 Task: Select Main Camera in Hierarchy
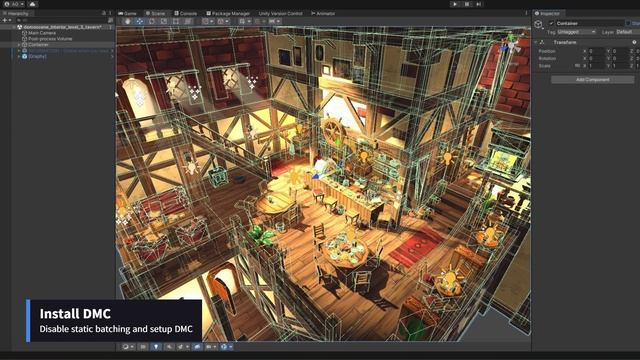[x=42, y=33]
